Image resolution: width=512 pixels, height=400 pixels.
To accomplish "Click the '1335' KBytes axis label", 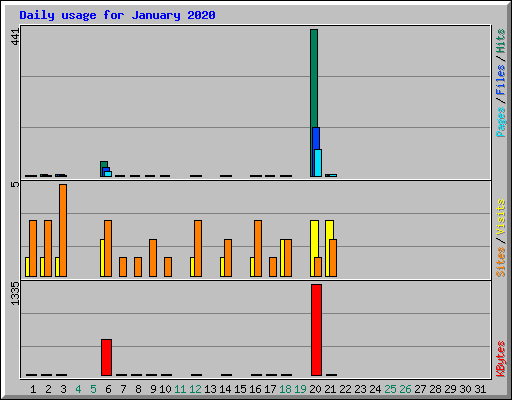I will 15,293.
